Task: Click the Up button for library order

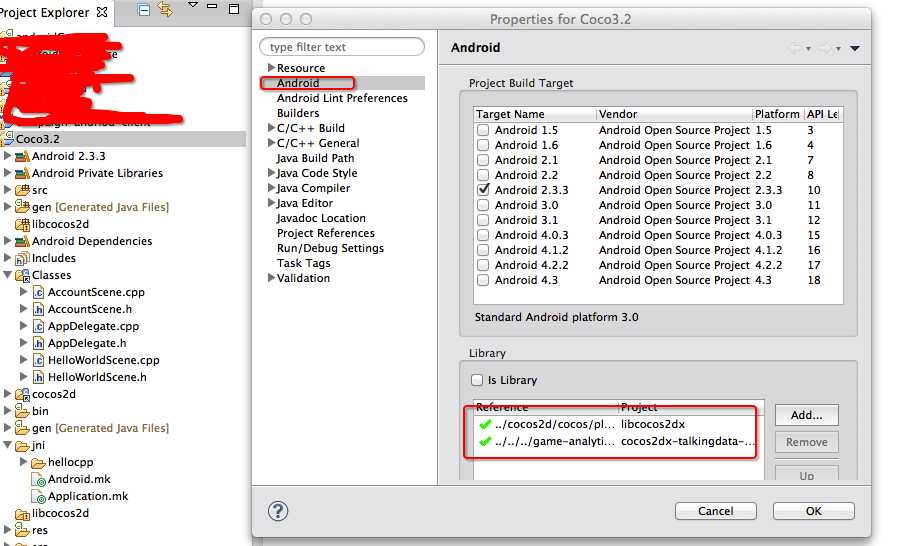Action: pos(806,472)
